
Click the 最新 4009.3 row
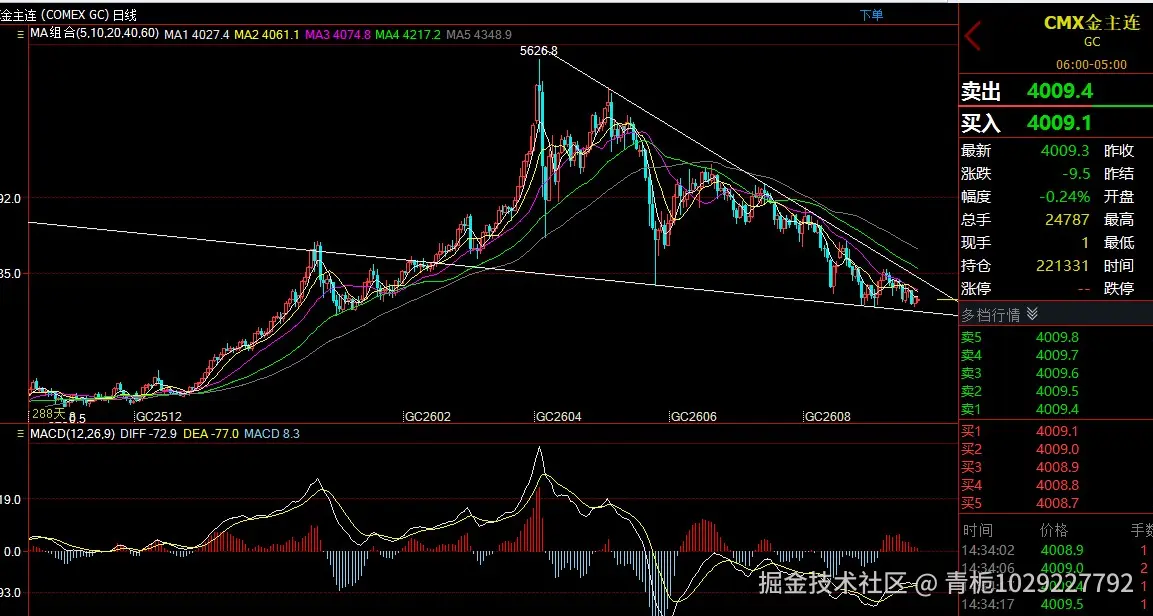(1027, 151)
